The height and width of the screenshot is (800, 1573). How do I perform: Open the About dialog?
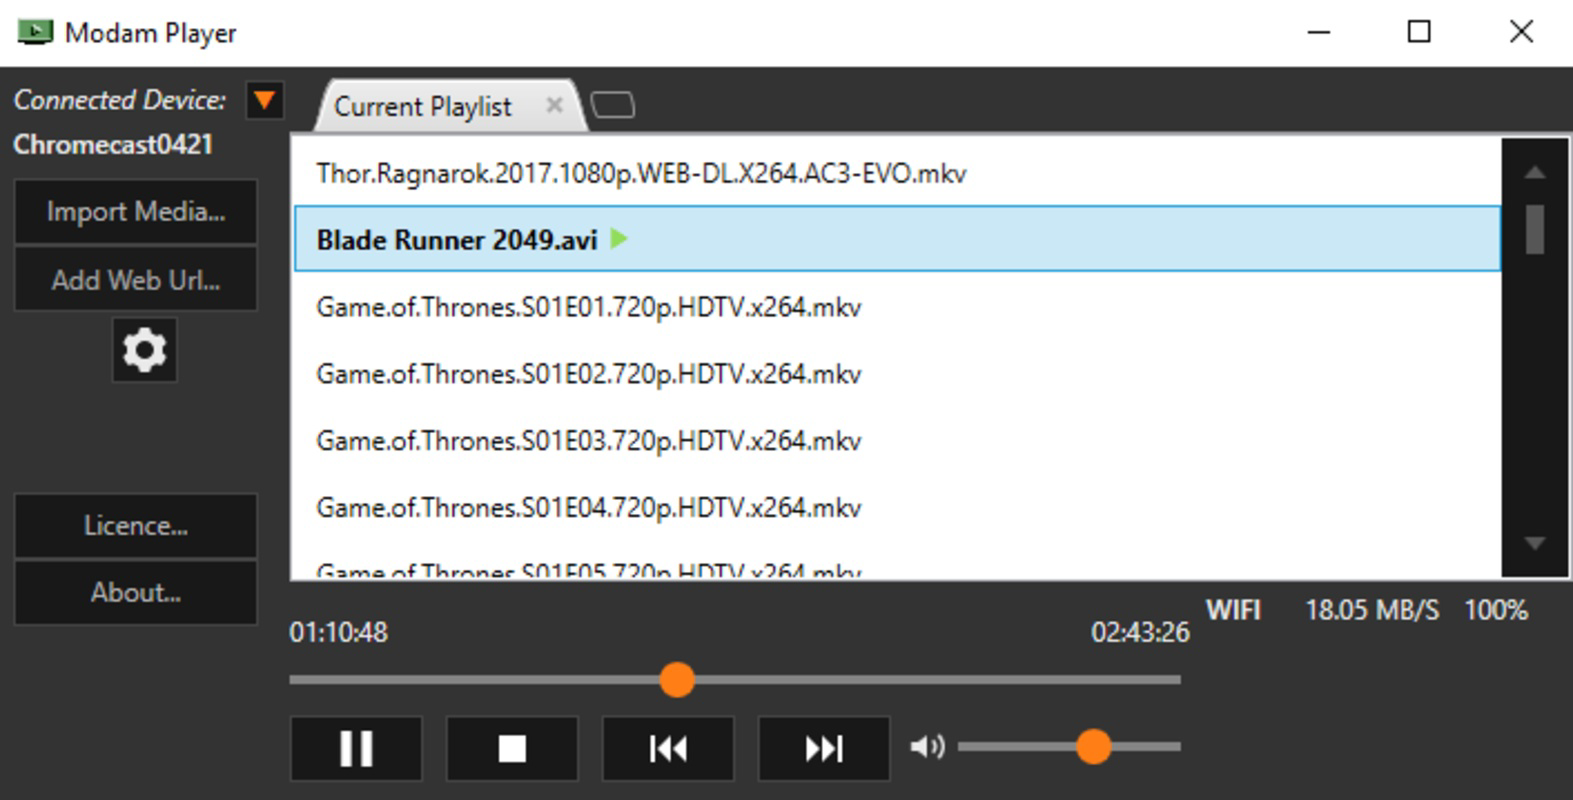pos(135,593)
